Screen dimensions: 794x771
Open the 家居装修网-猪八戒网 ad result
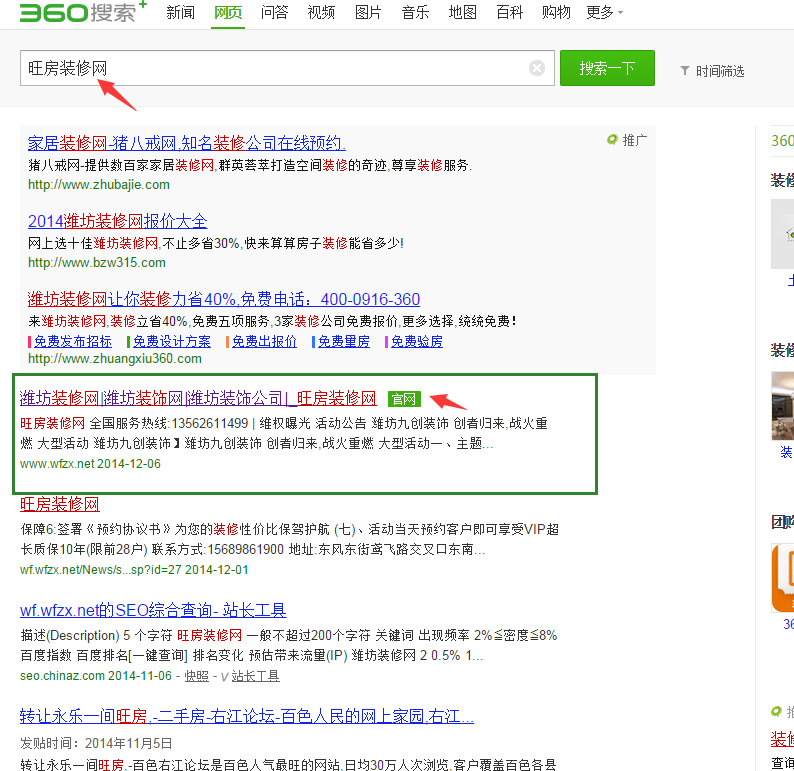(x=186, y=143)
